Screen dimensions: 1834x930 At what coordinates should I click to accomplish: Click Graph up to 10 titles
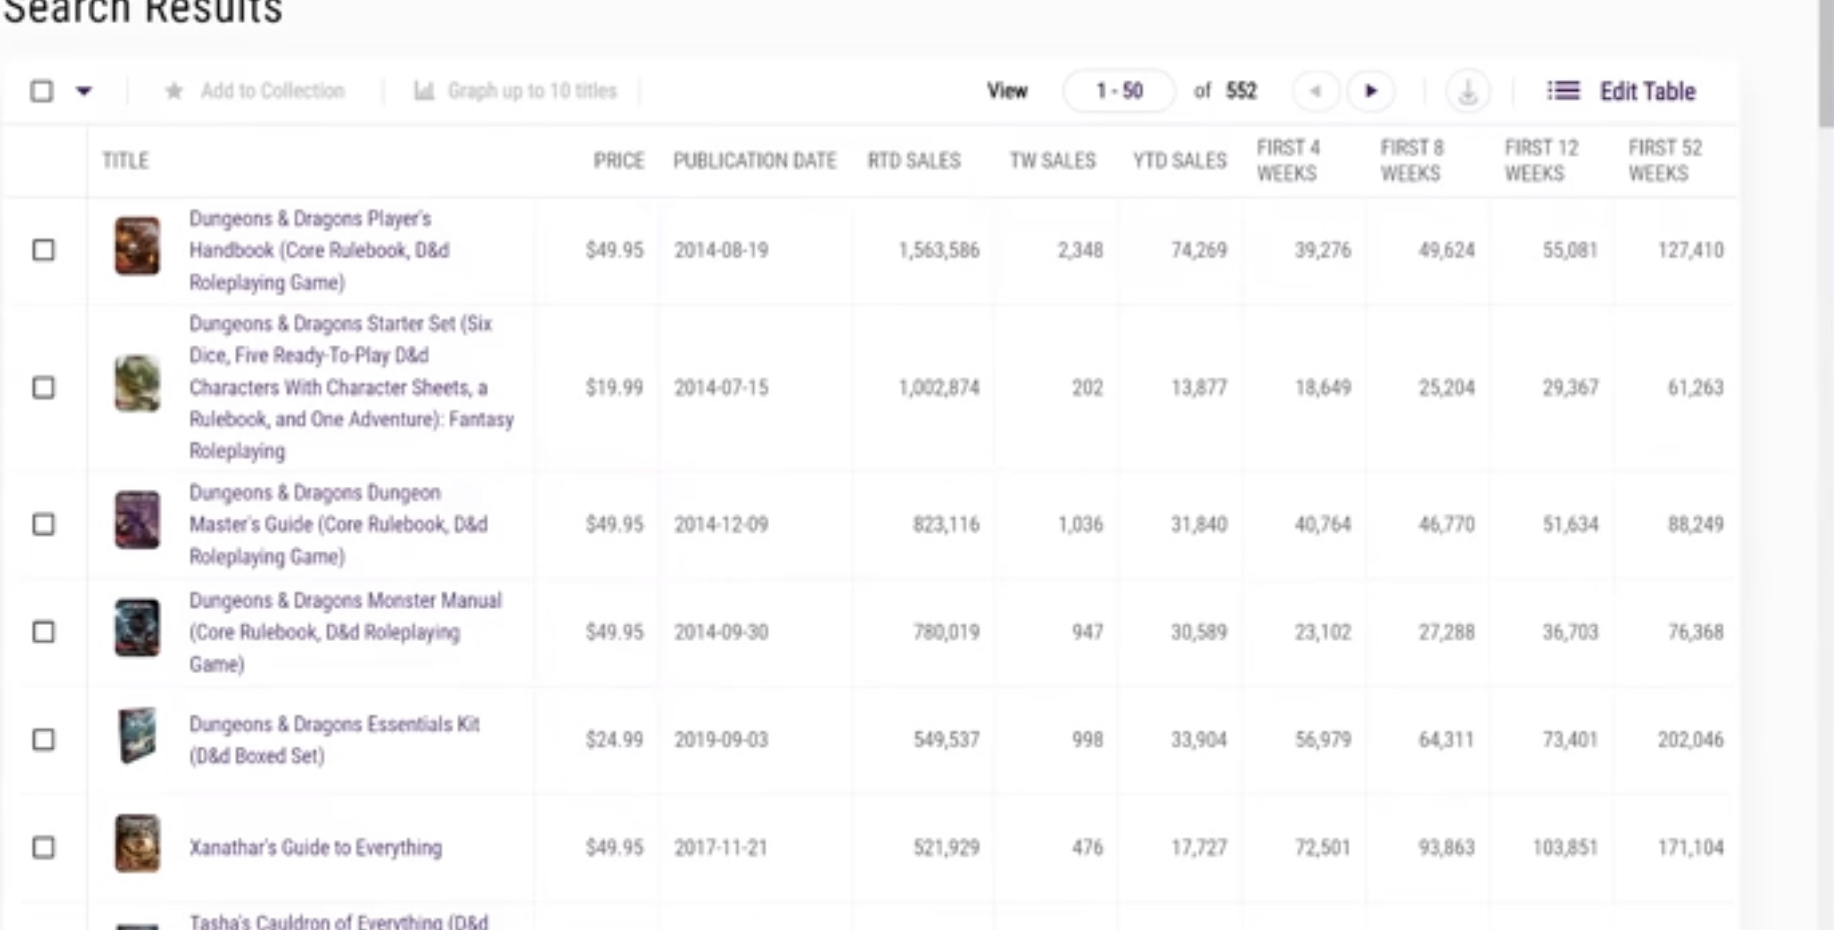coord(515,91)
